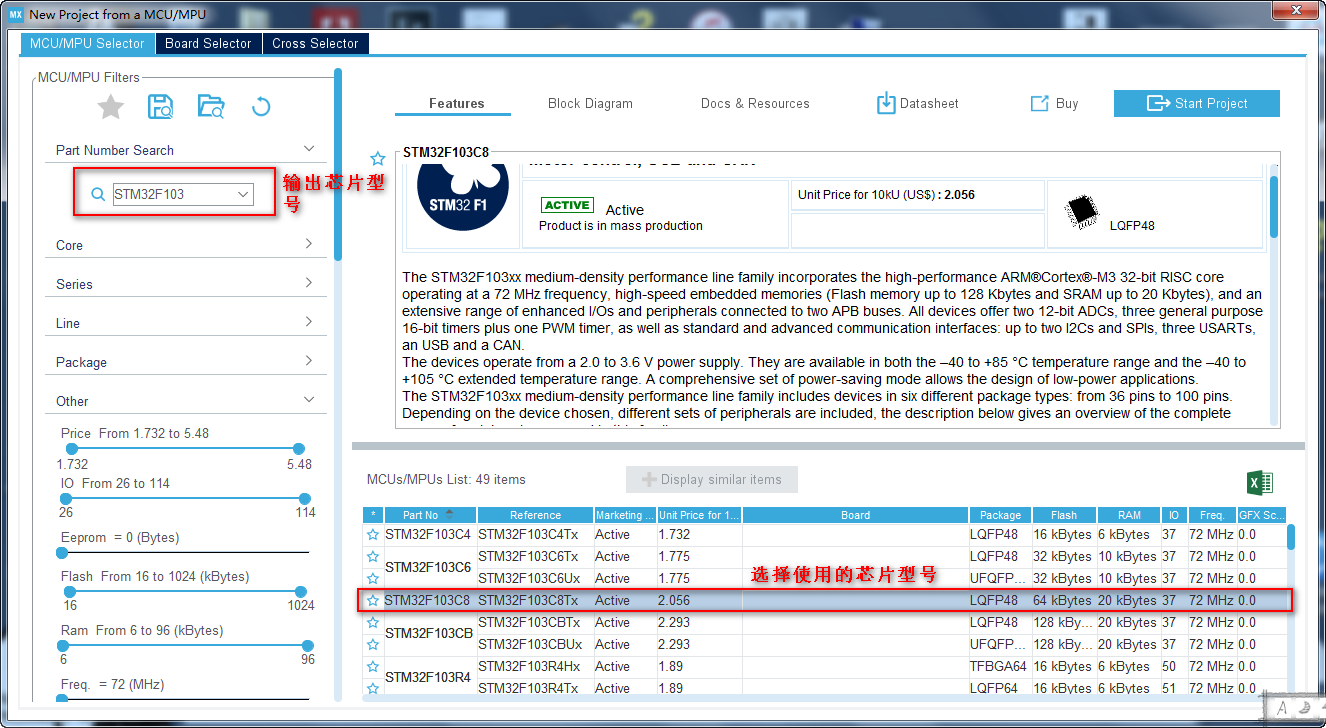Click the star beside the STM32F103C8 title
Viewport: 1326px width, 728px height.
point(377,158)
